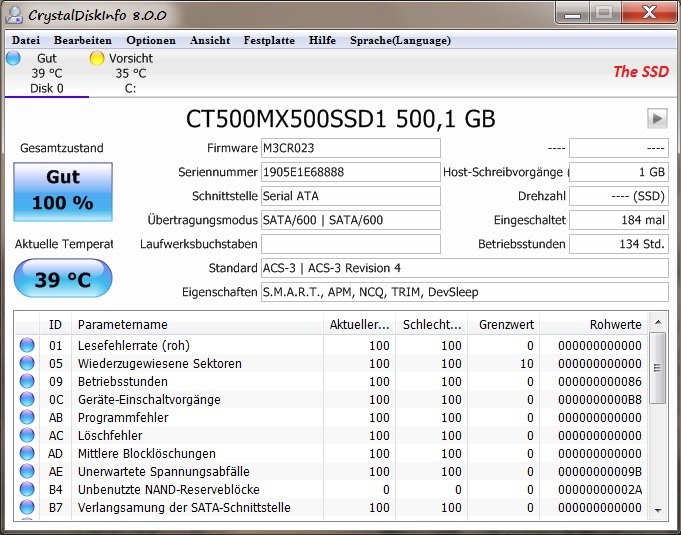
Task: Go to next disk with arrow button
Action: point(658,118)
